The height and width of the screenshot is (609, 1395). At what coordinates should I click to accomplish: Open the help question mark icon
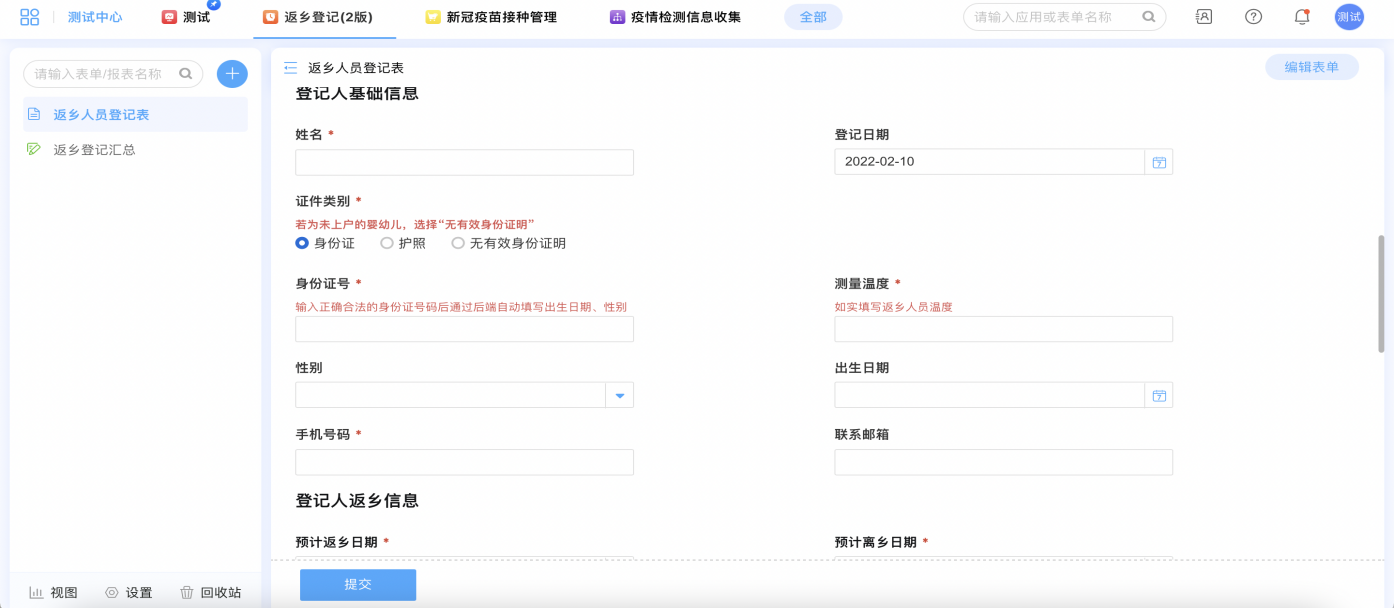click(x=1253, y=17)
